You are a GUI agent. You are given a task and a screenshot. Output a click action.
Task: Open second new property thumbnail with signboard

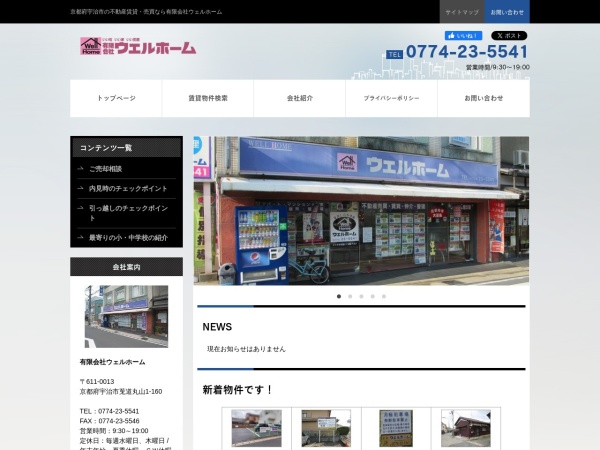pos(326,428)
